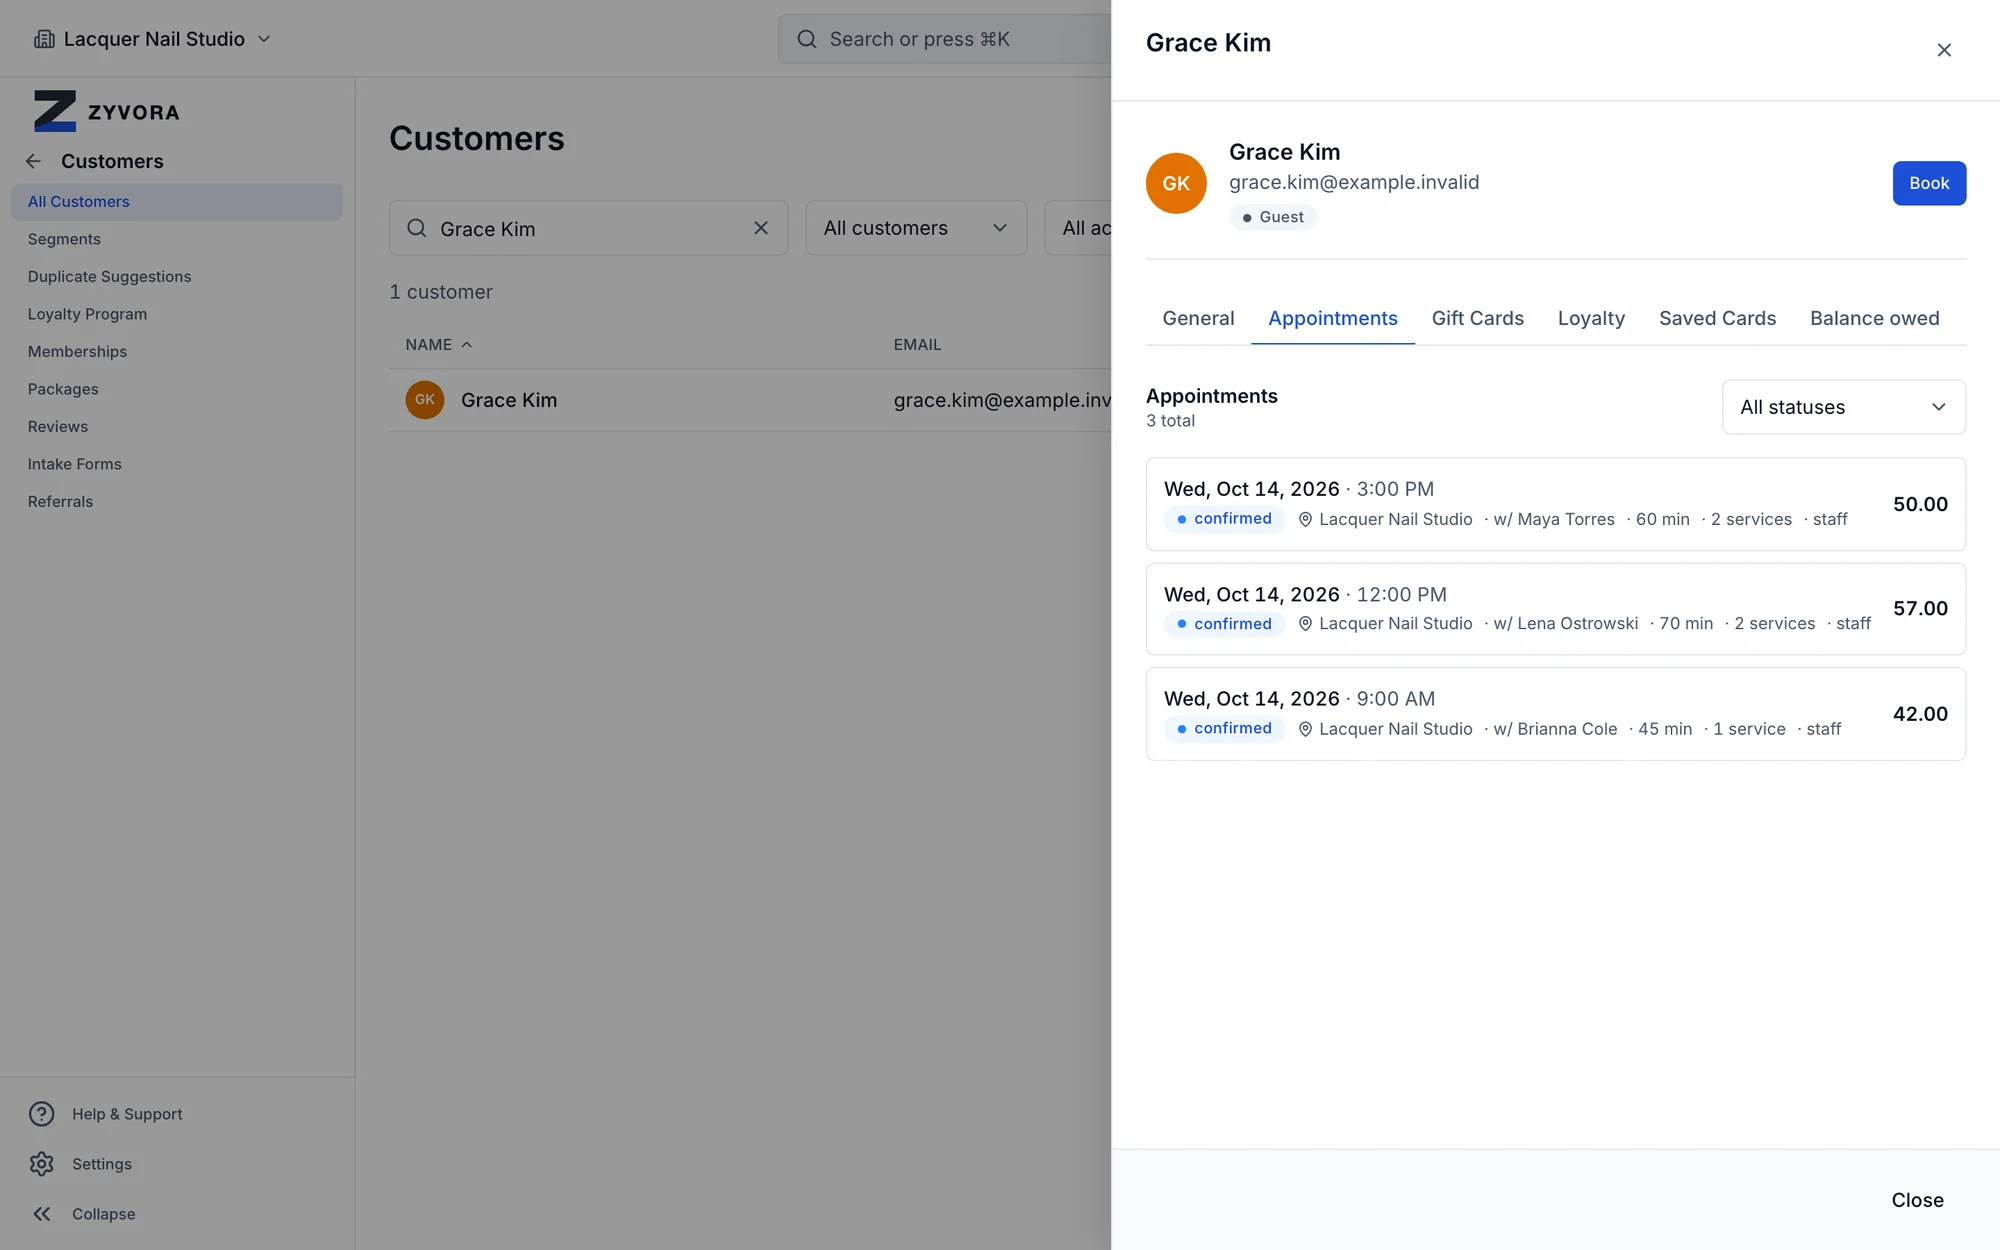The height and width of the screenshot is (1250, 2000).
Task: Click the grace.kim email in table row
Action: pyautogui.click(x=1002, y=400)
